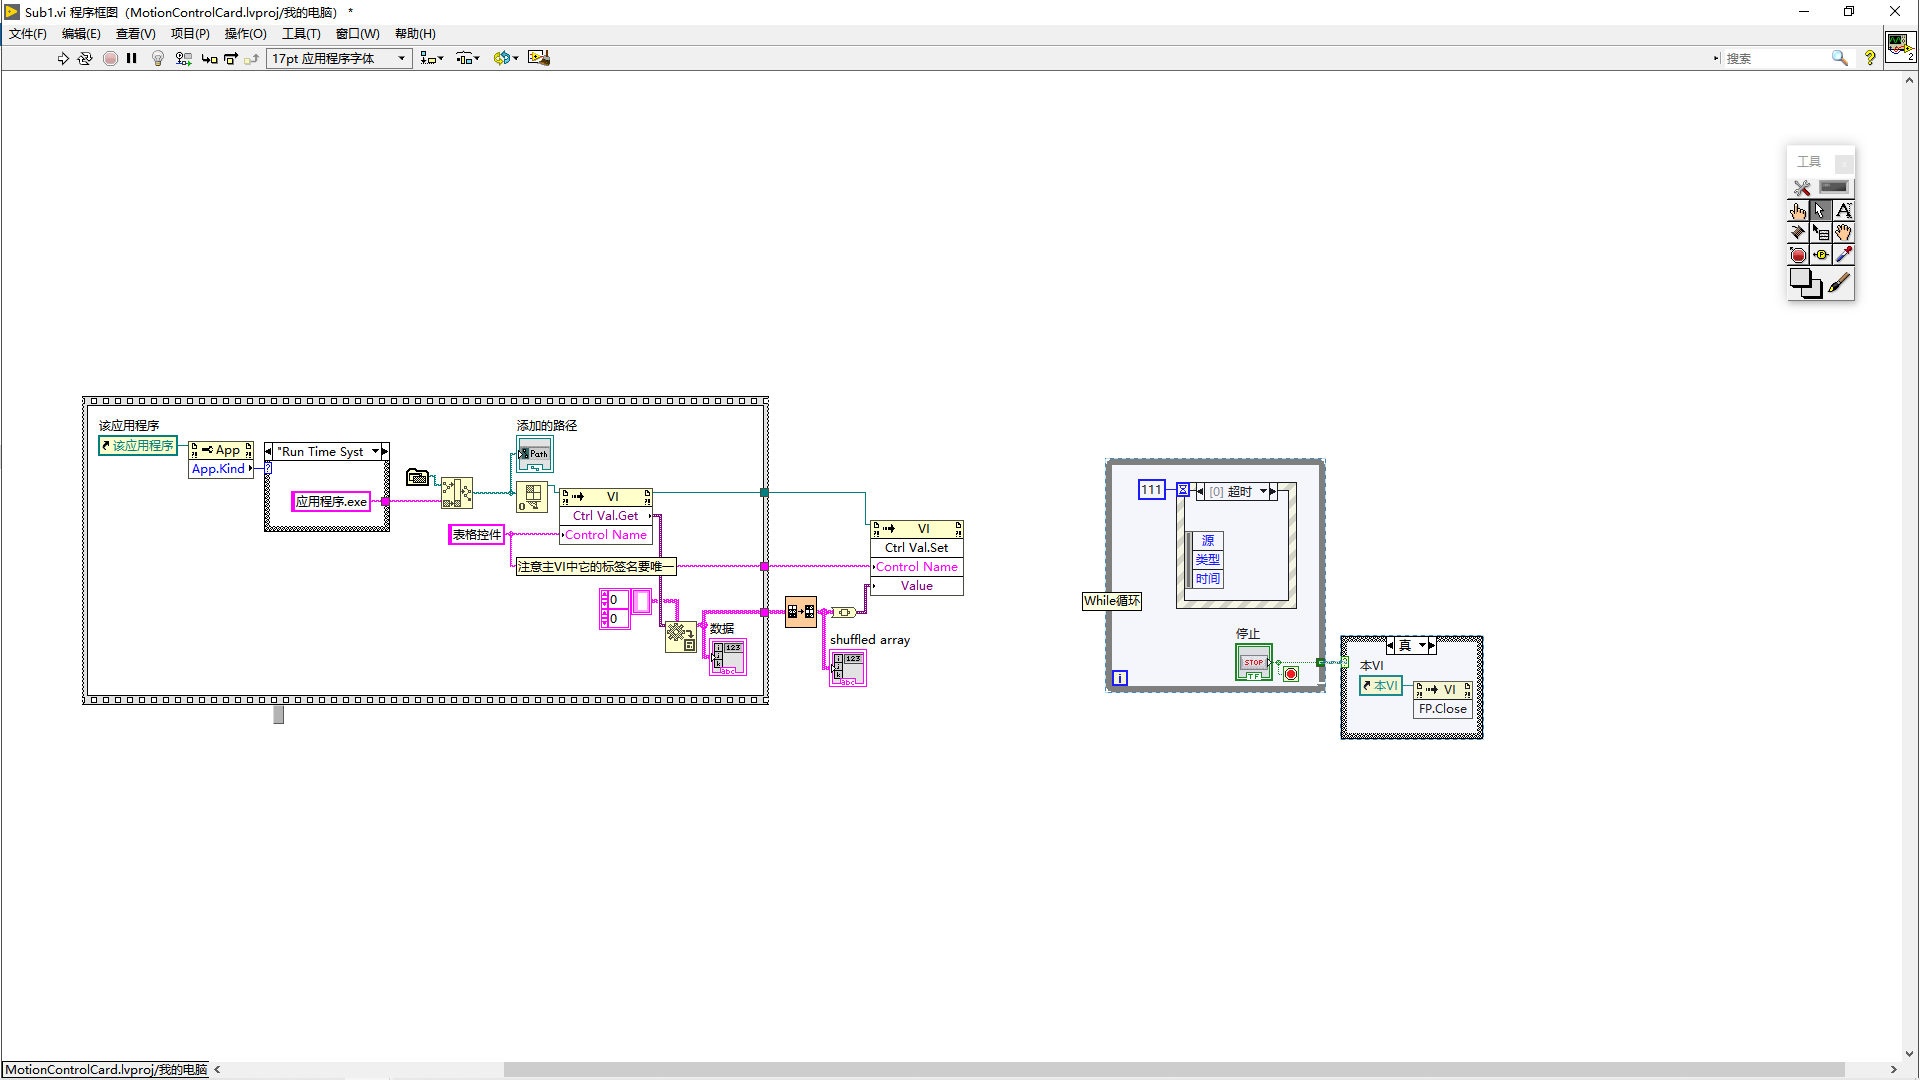This screenshot has height=1080, width=1920.
Task: Click the search input field
Action: click(x=1775, y=58)
